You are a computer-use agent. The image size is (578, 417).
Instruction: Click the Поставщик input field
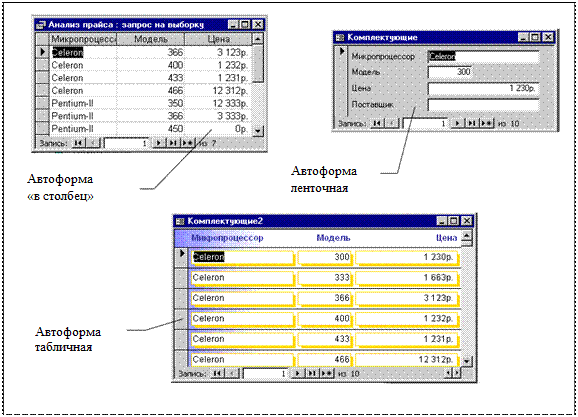[x=483, y=105]
